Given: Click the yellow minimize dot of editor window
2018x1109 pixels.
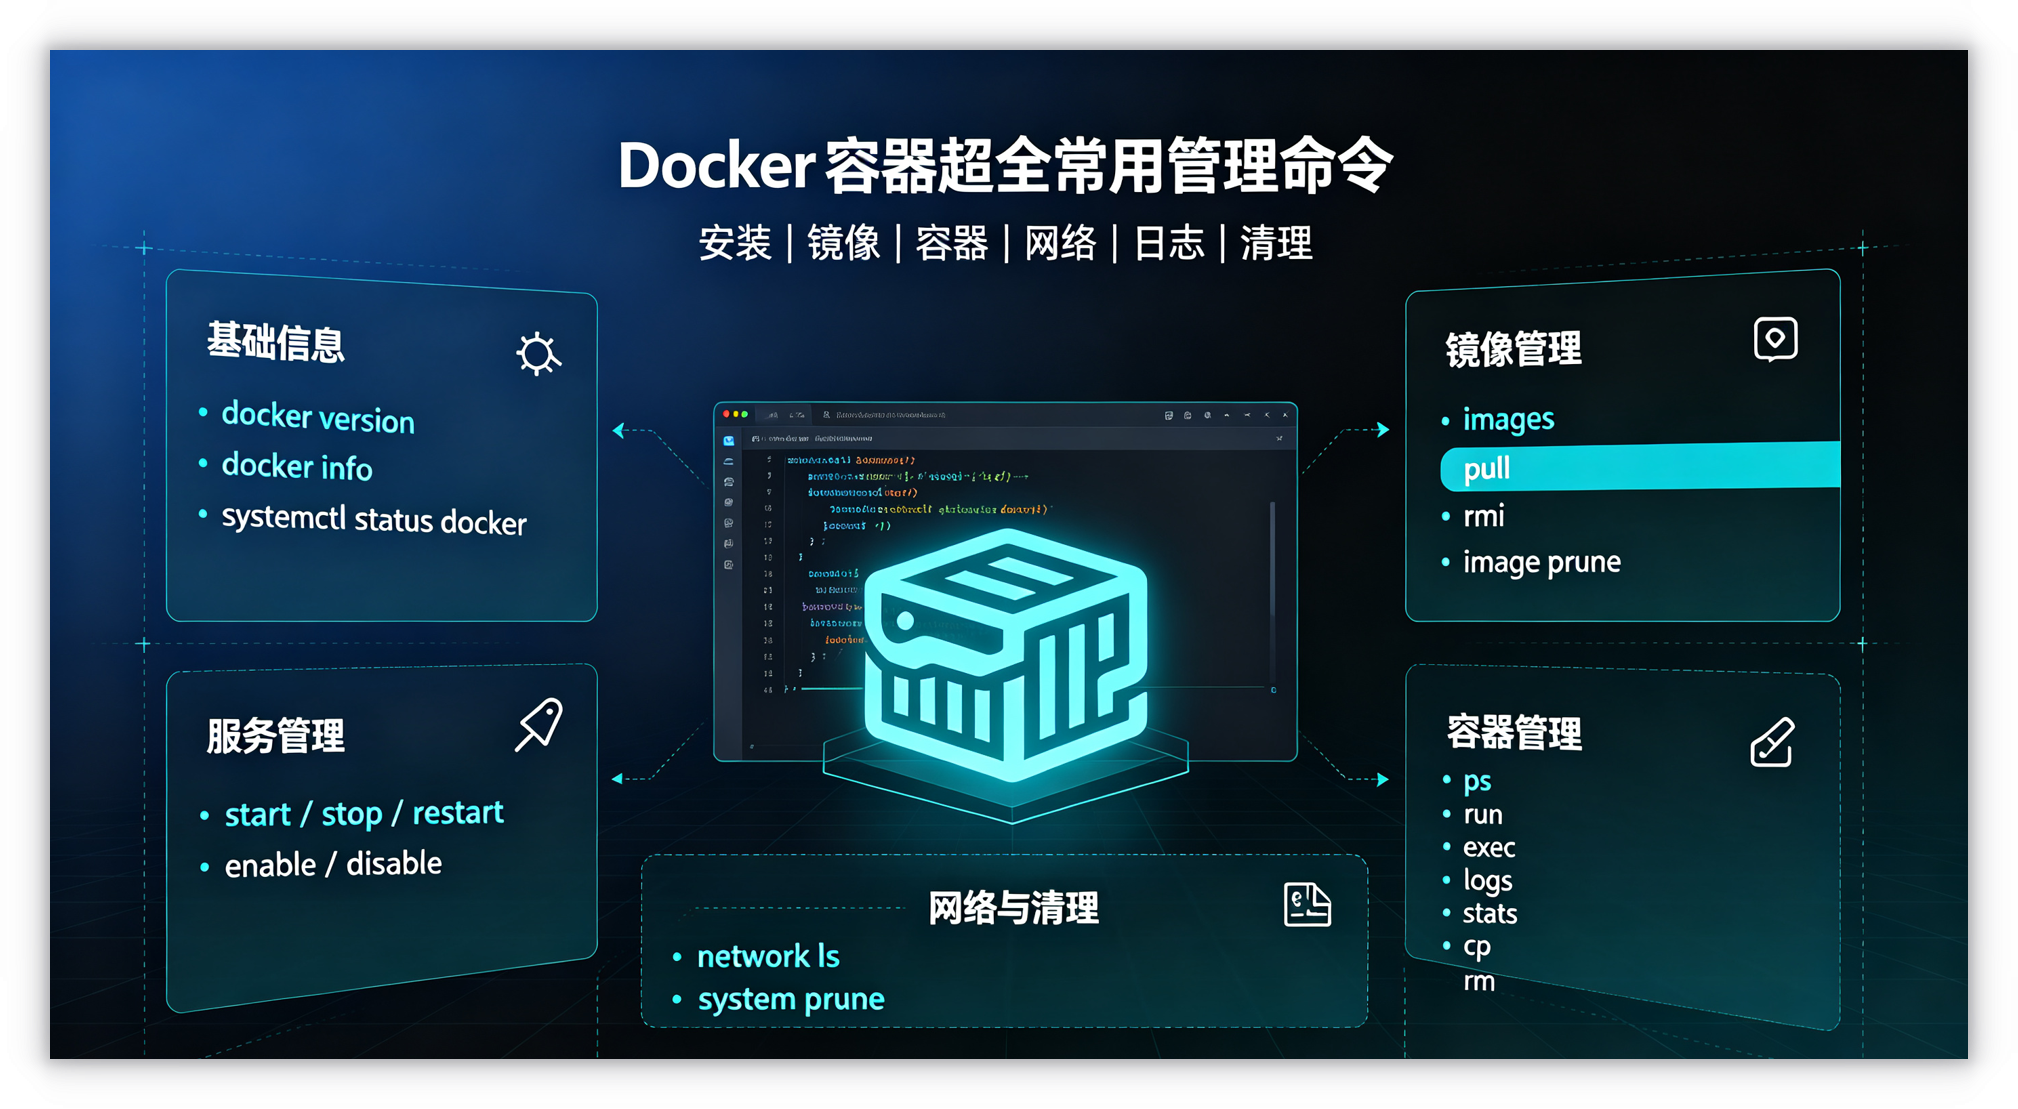Looking at the screenshot, I should pyautogui.click(x=736, y=414).
